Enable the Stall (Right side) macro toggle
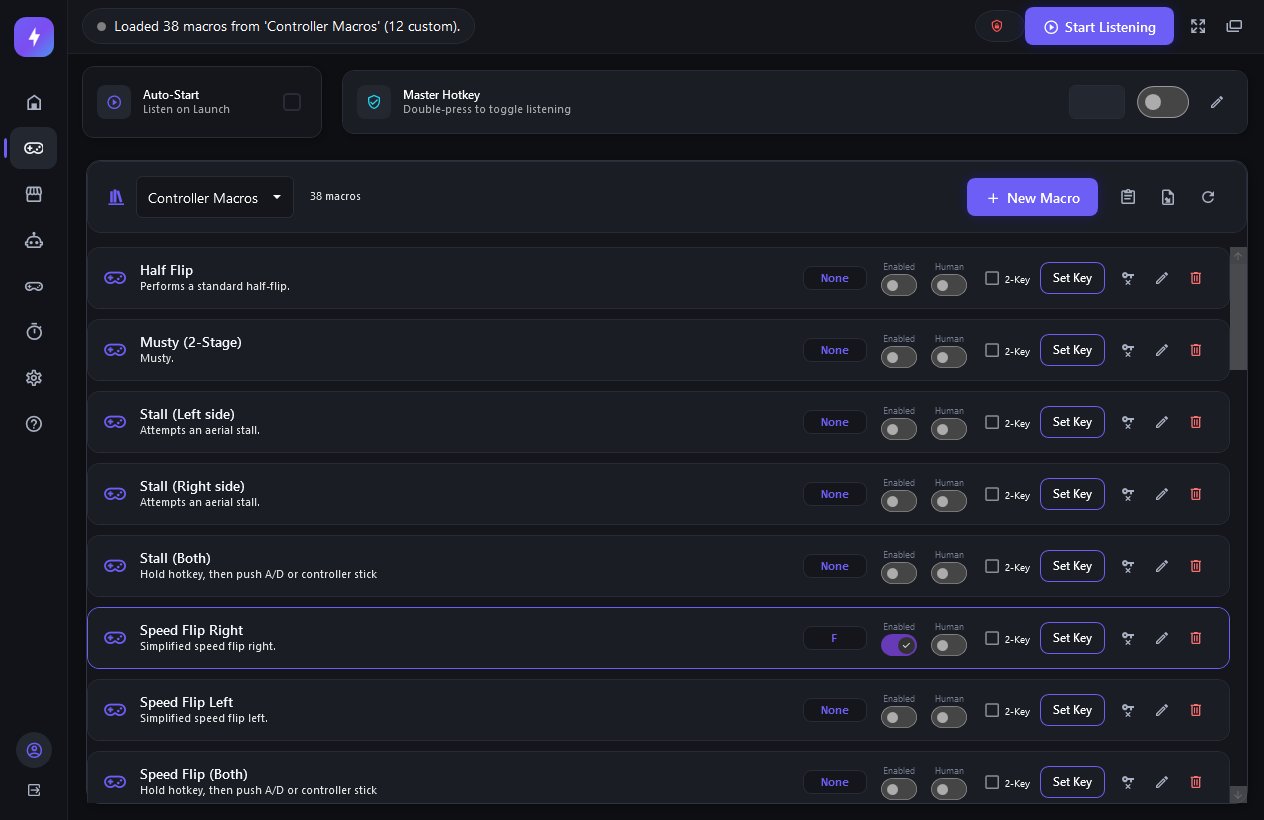The image size is (1264, 820). click(x=899, y=502)
